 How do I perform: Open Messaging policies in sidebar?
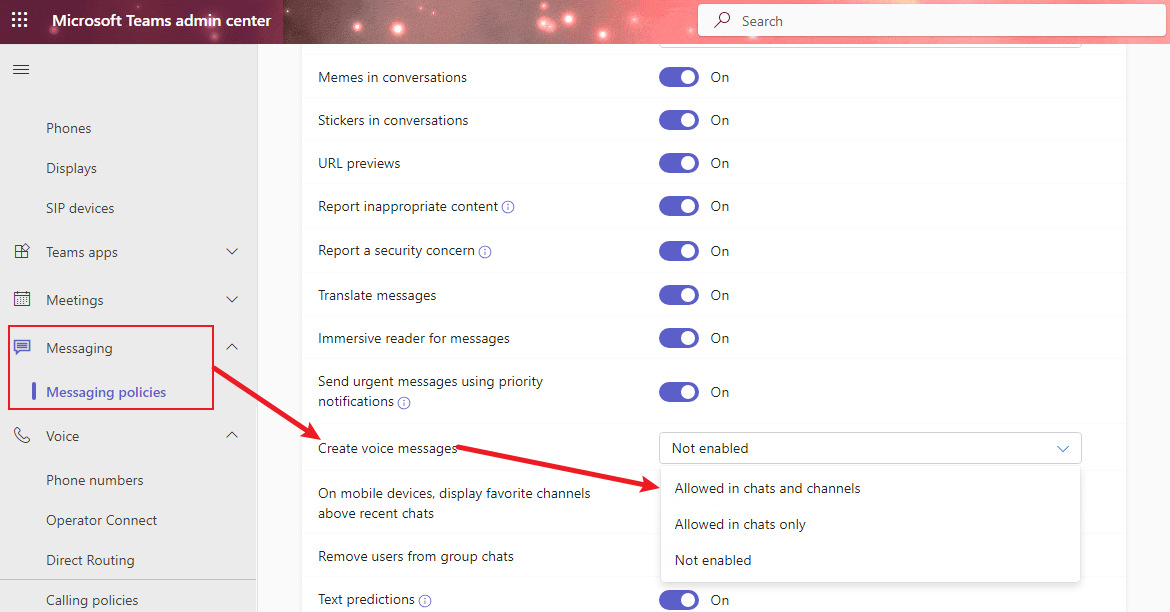(106, 392)
